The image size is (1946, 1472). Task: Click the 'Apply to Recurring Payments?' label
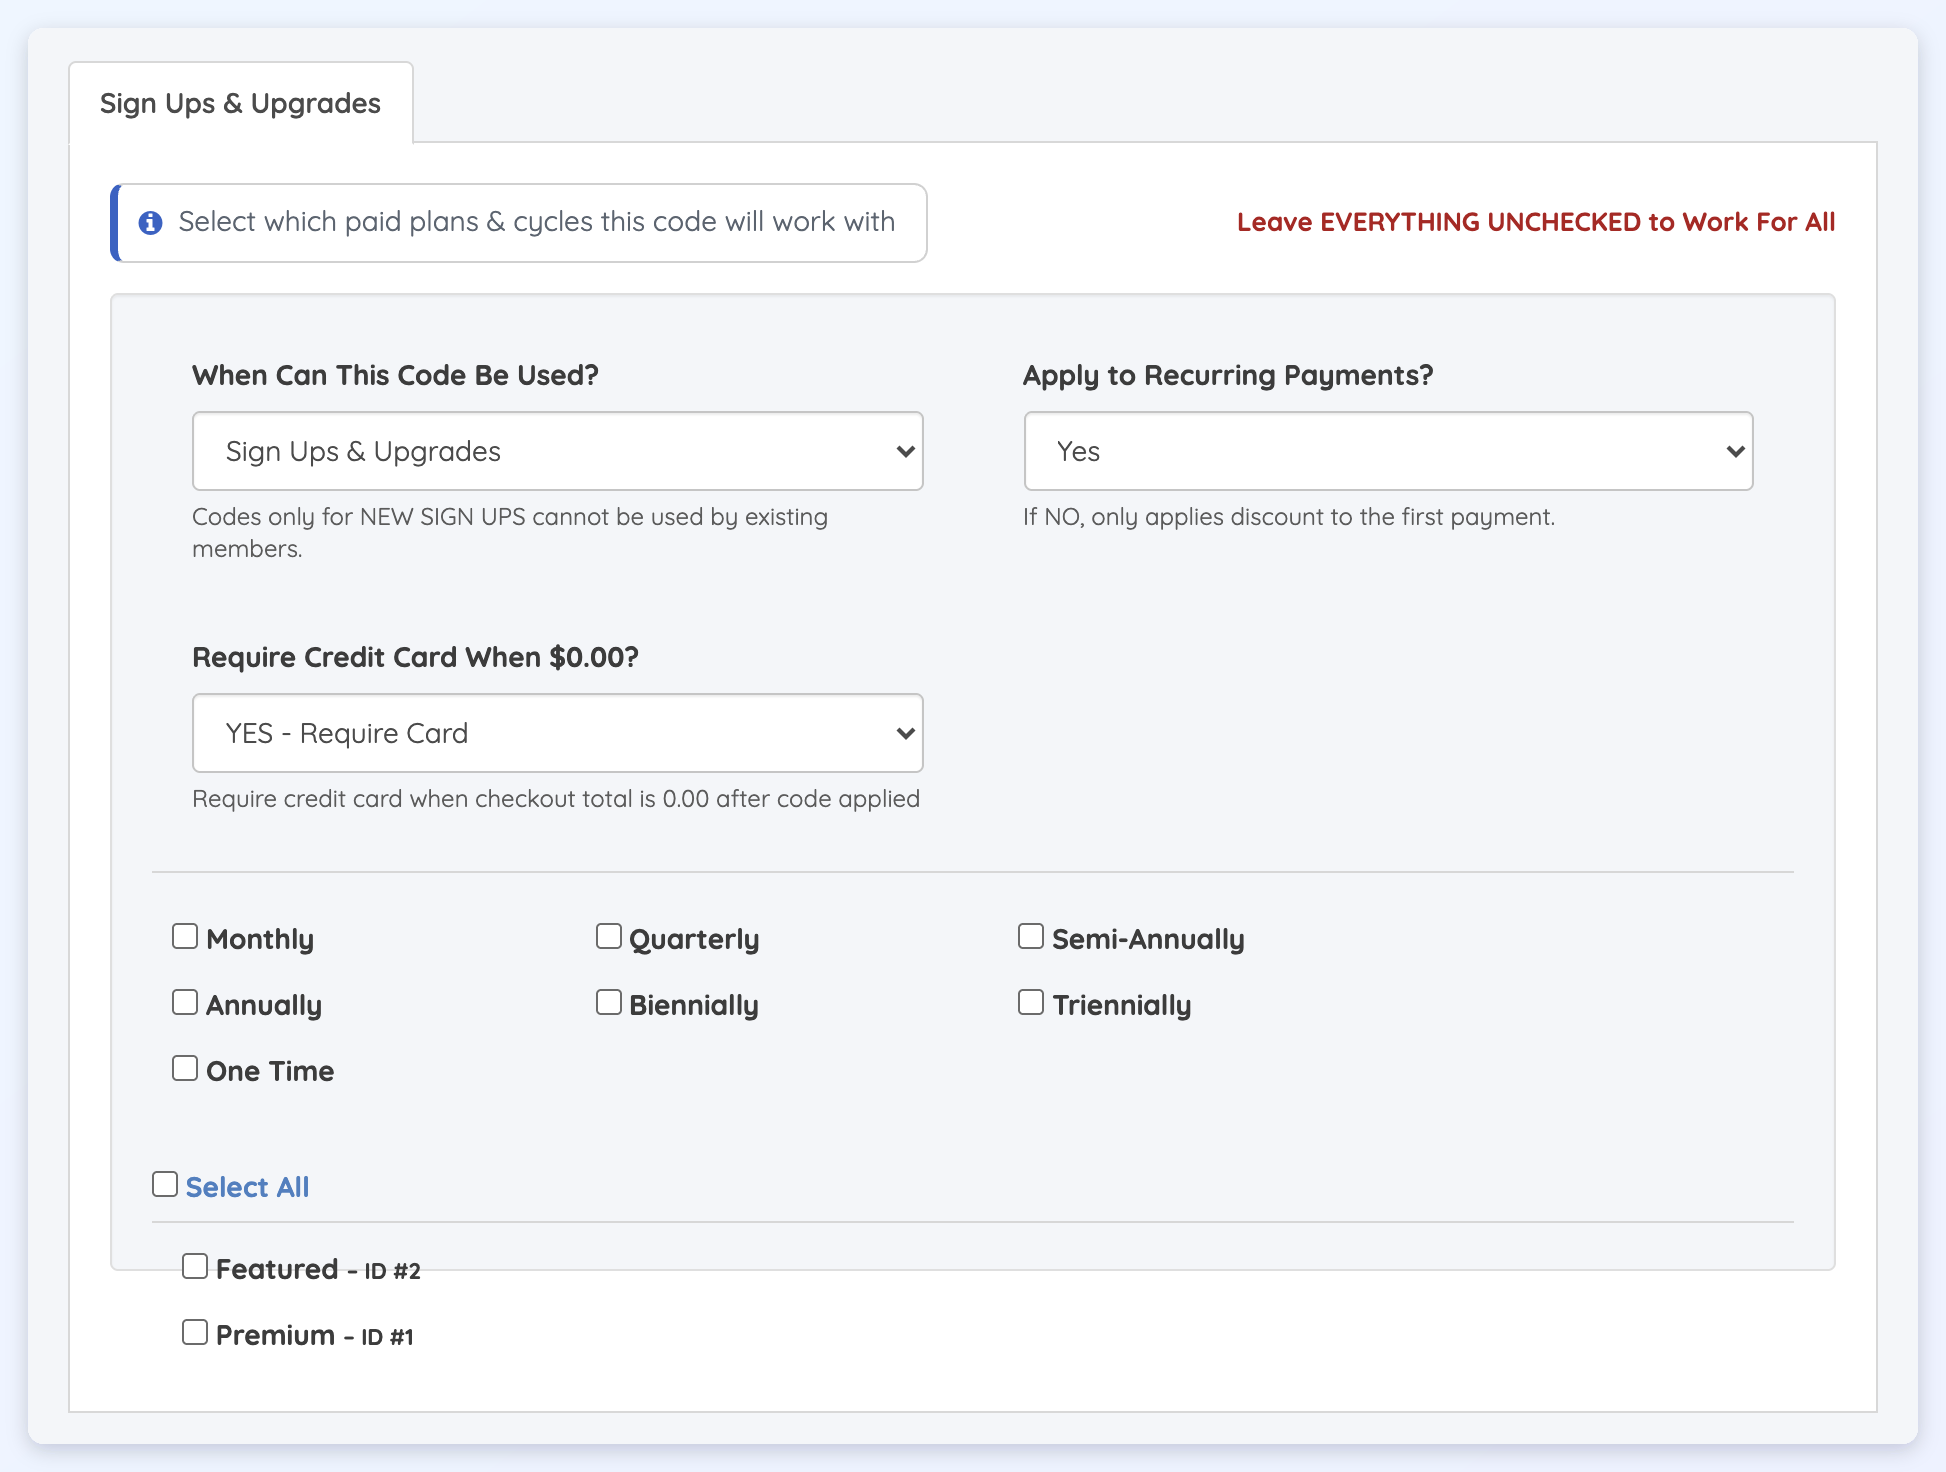tap(1228, 376)
